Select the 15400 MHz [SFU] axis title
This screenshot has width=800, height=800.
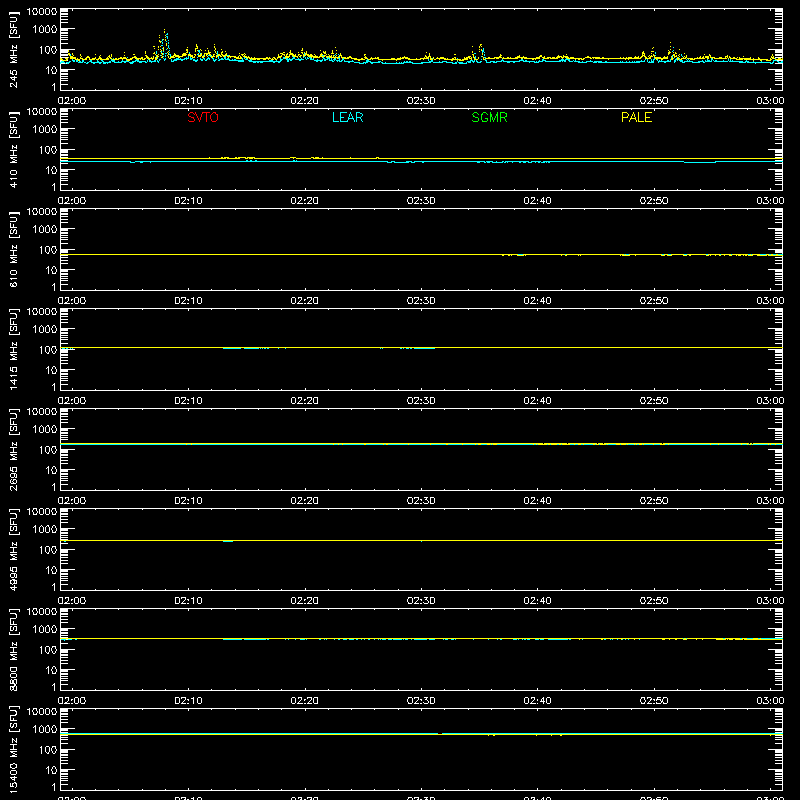(x=13, y=749)
